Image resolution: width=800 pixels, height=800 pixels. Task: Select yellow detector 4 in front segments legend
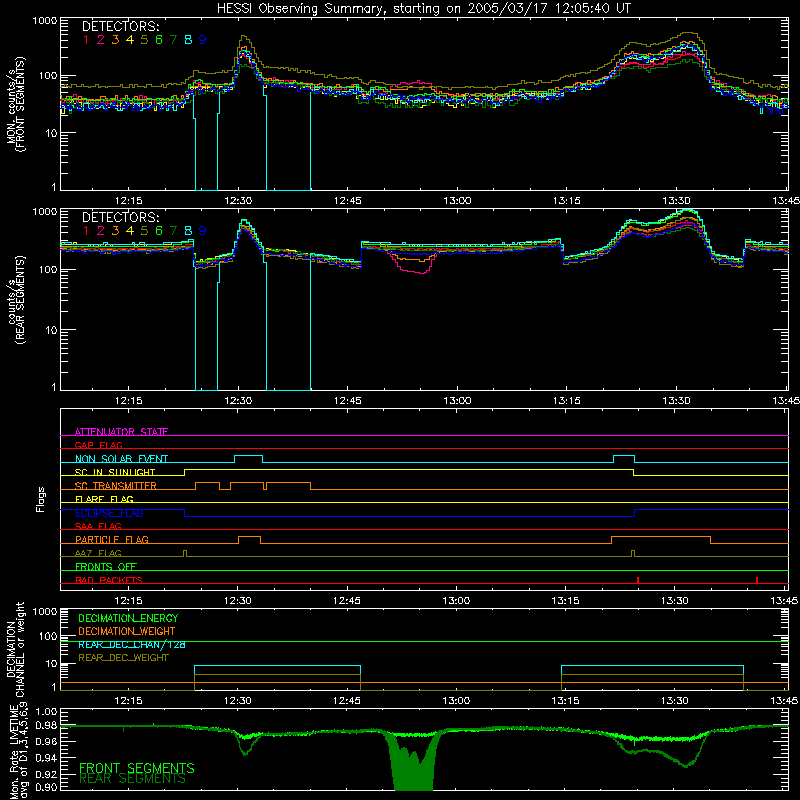pos(130,40)
